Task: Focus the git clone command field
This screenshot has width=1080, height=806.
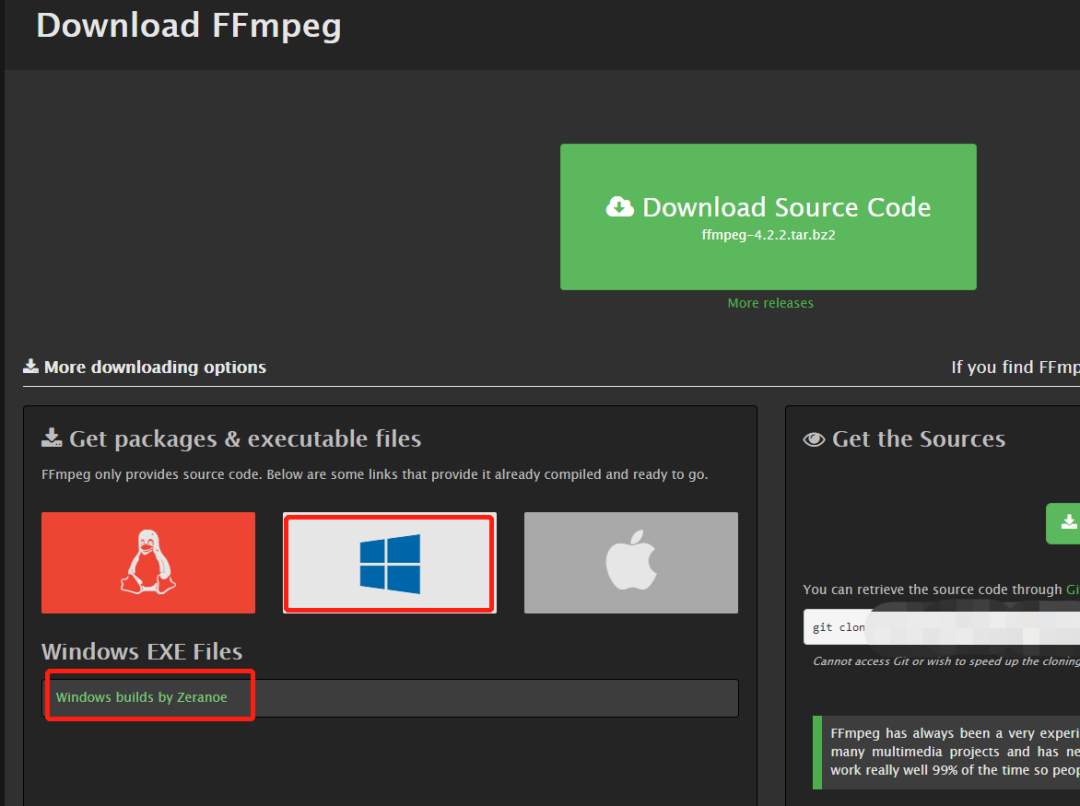Action: tap(940, 627)
